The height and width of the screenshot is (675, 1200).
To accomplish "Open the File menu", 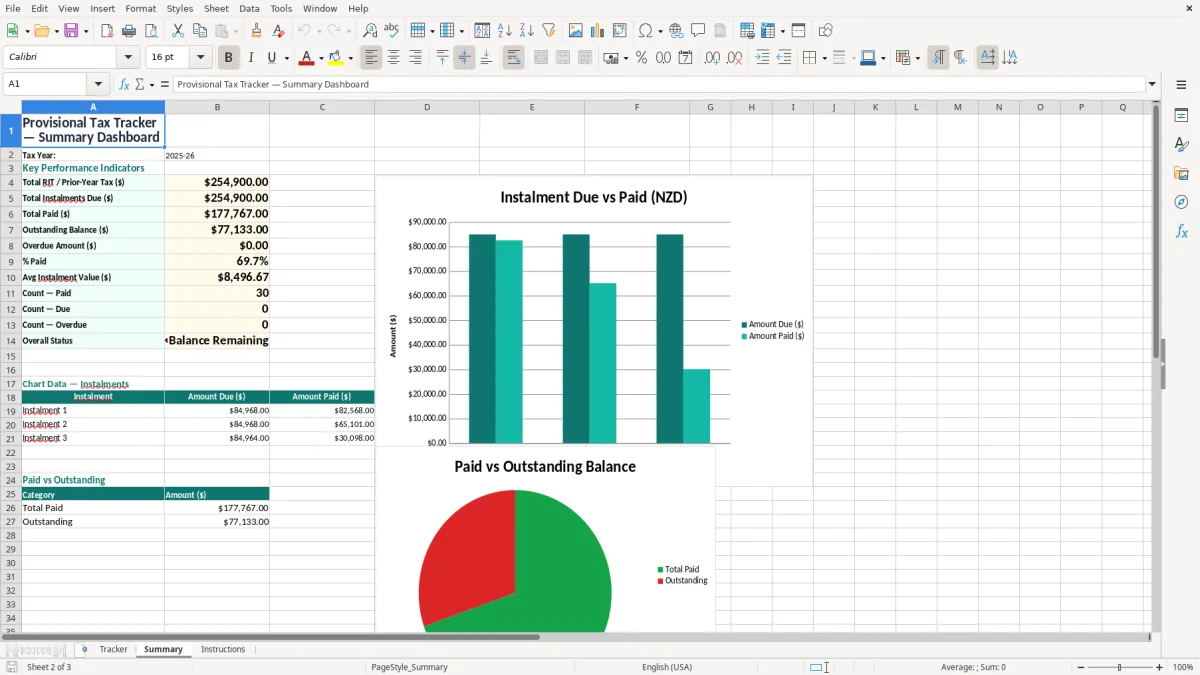I will coord(13,8).
